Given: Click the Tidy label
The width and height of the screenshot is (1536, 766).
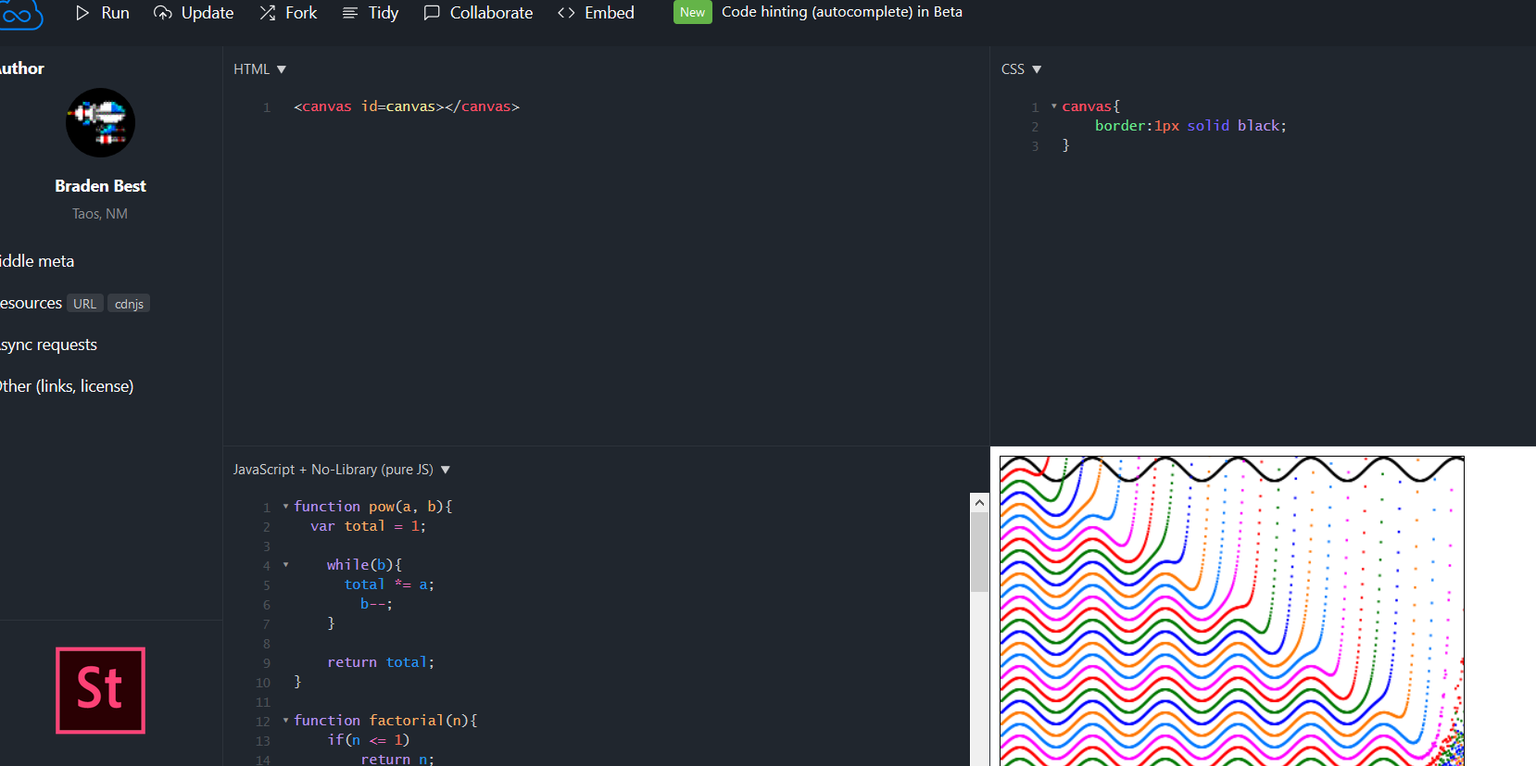Looking at the screenshot, I should [383, 13].
